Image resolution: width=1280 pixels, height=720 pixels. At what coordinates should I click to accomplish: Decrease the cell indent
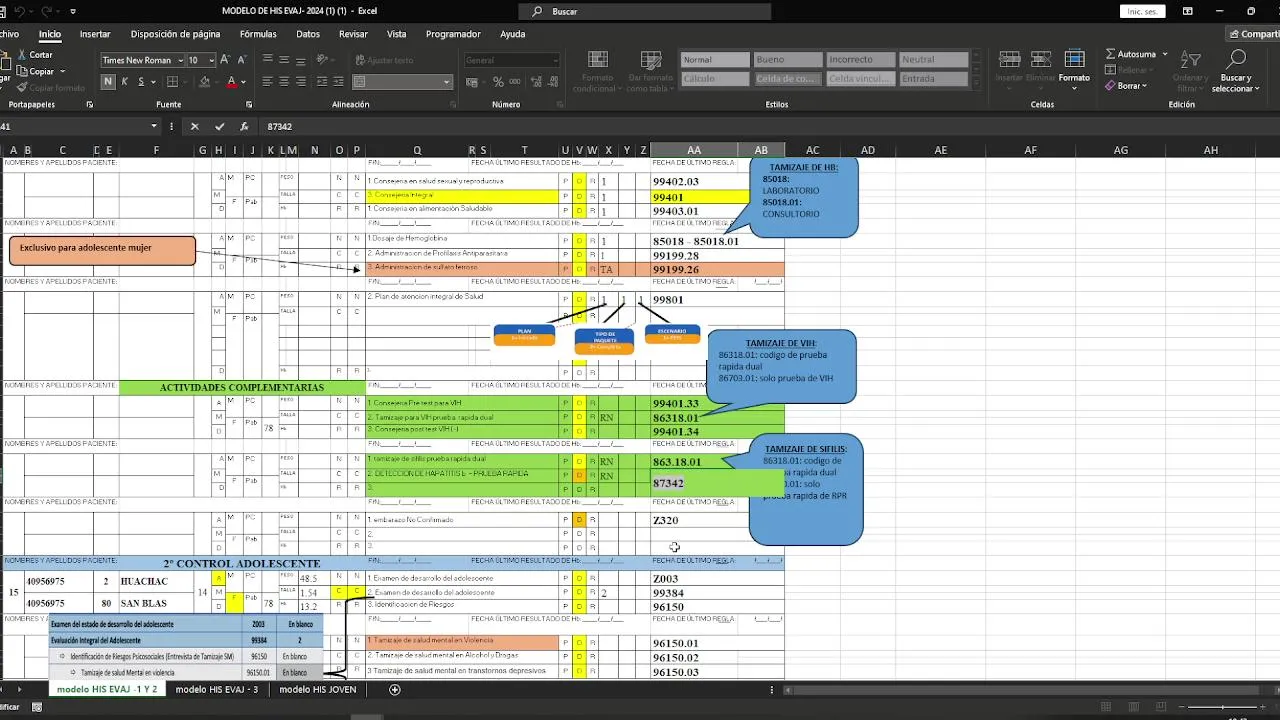[x=324, y=82]
